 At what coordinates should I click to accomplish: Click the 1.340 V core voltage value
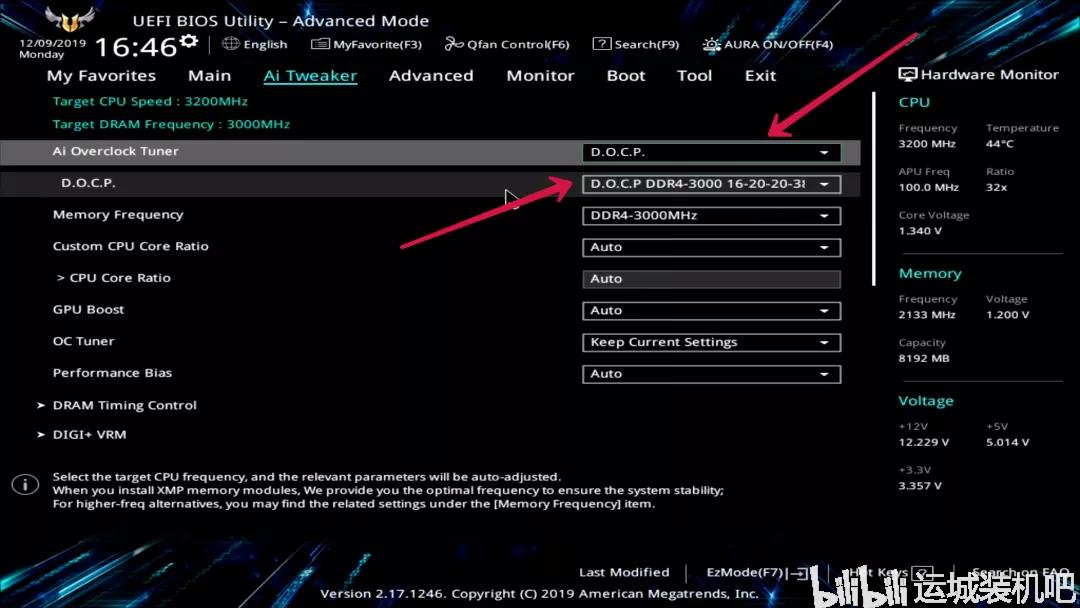pos(920,231)
